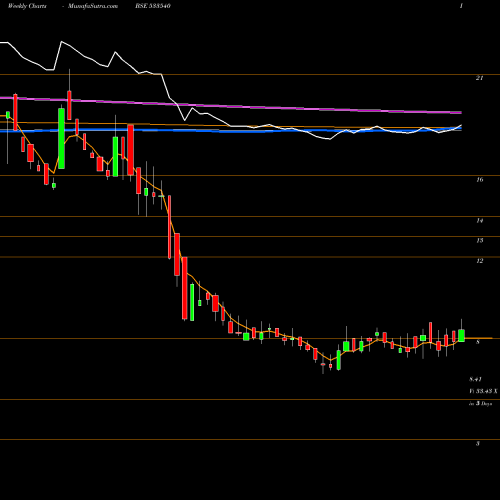The image size is (500, 500).
Task: Click the '12' price axis label
Action: 479,261
